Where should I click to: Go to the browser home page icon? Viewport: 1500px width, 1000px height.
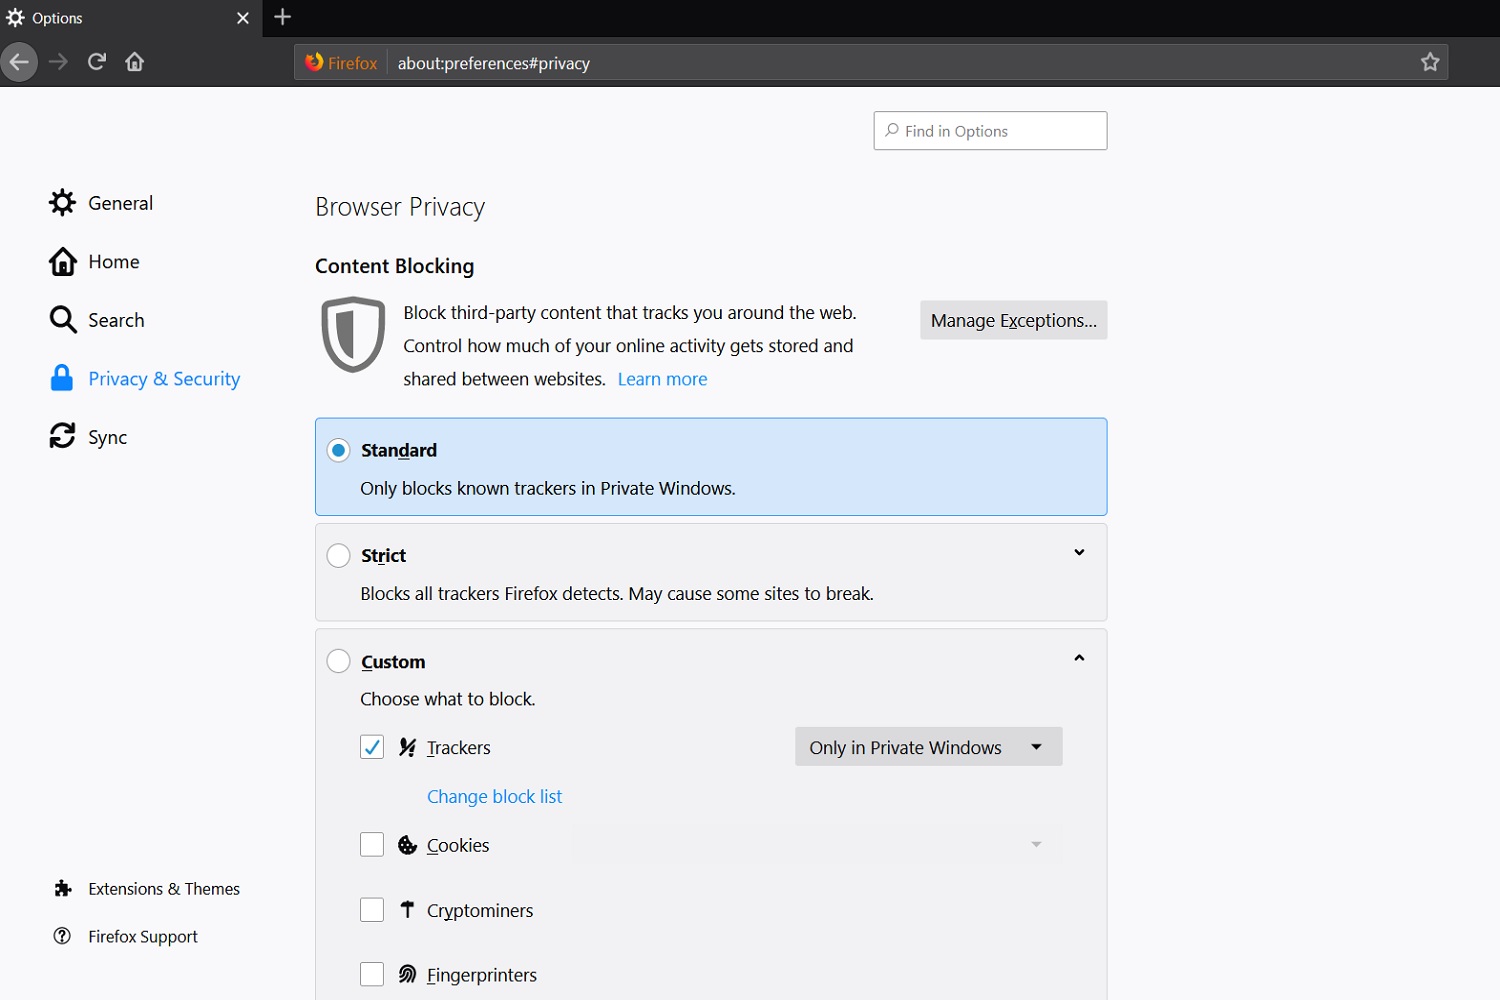point(135,62)
